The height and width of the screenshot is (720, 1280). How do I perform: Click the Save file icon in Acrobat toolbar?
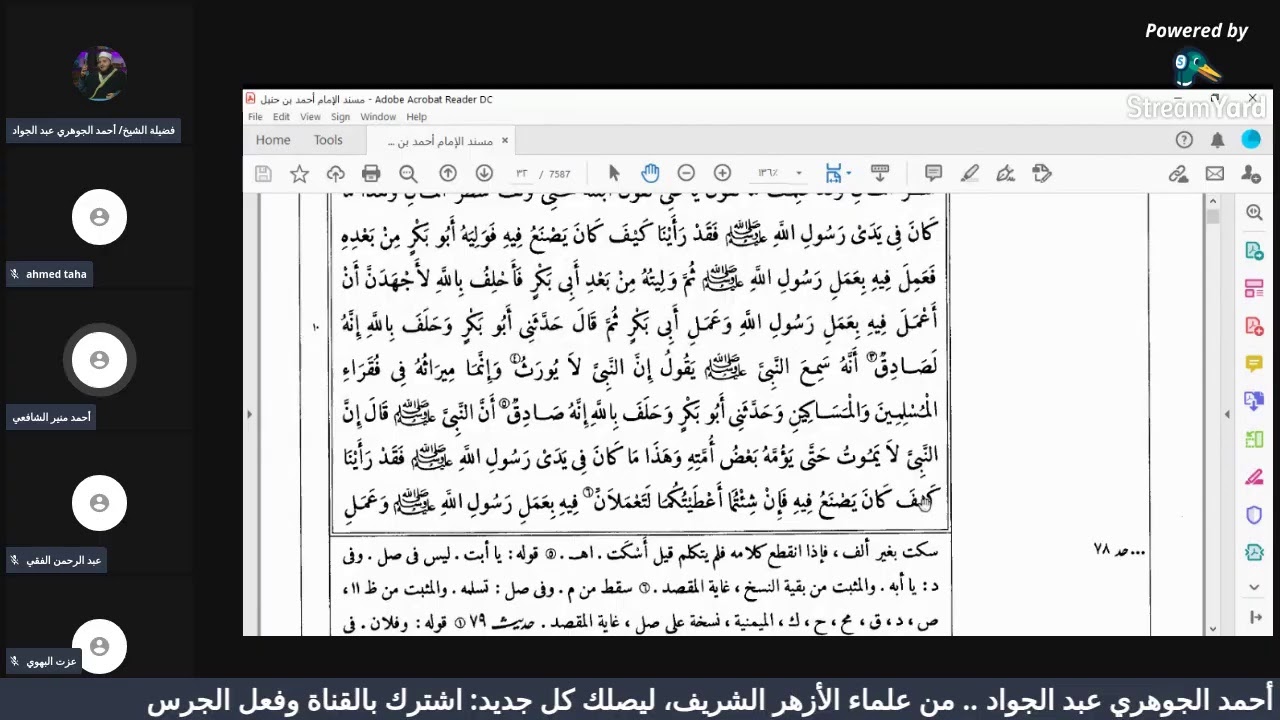click(263, 174)
